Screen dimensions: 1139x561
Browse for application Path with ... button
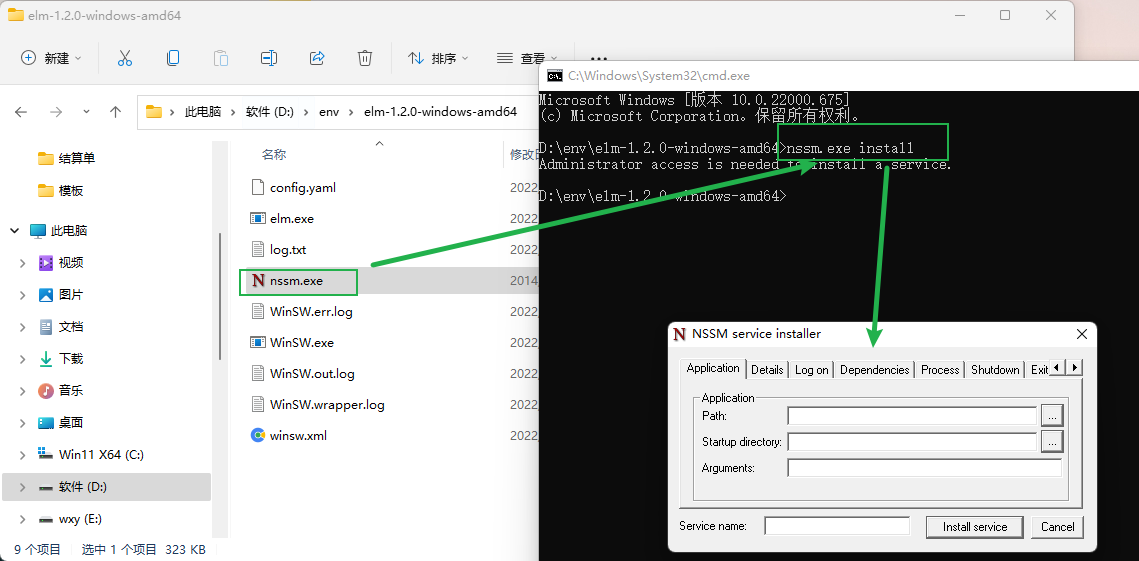point(1053,416)
